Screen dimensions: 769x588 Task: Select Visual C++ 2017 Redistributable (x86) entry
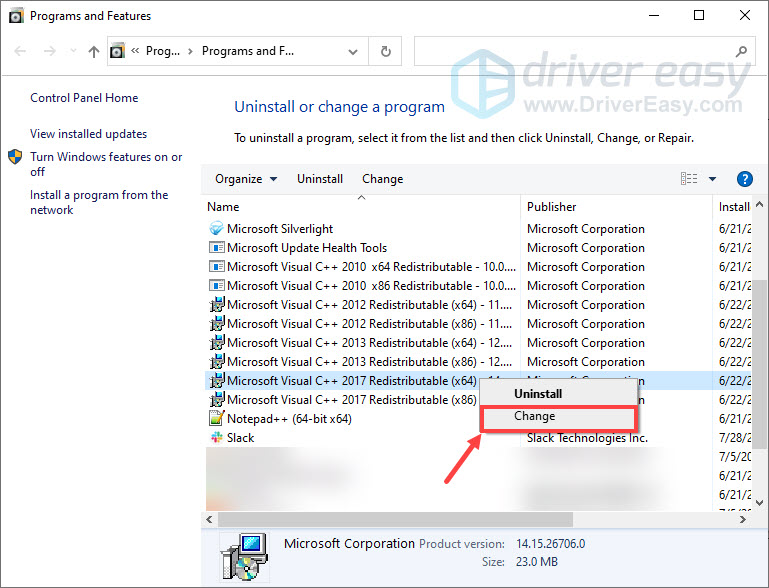[352, 400]
